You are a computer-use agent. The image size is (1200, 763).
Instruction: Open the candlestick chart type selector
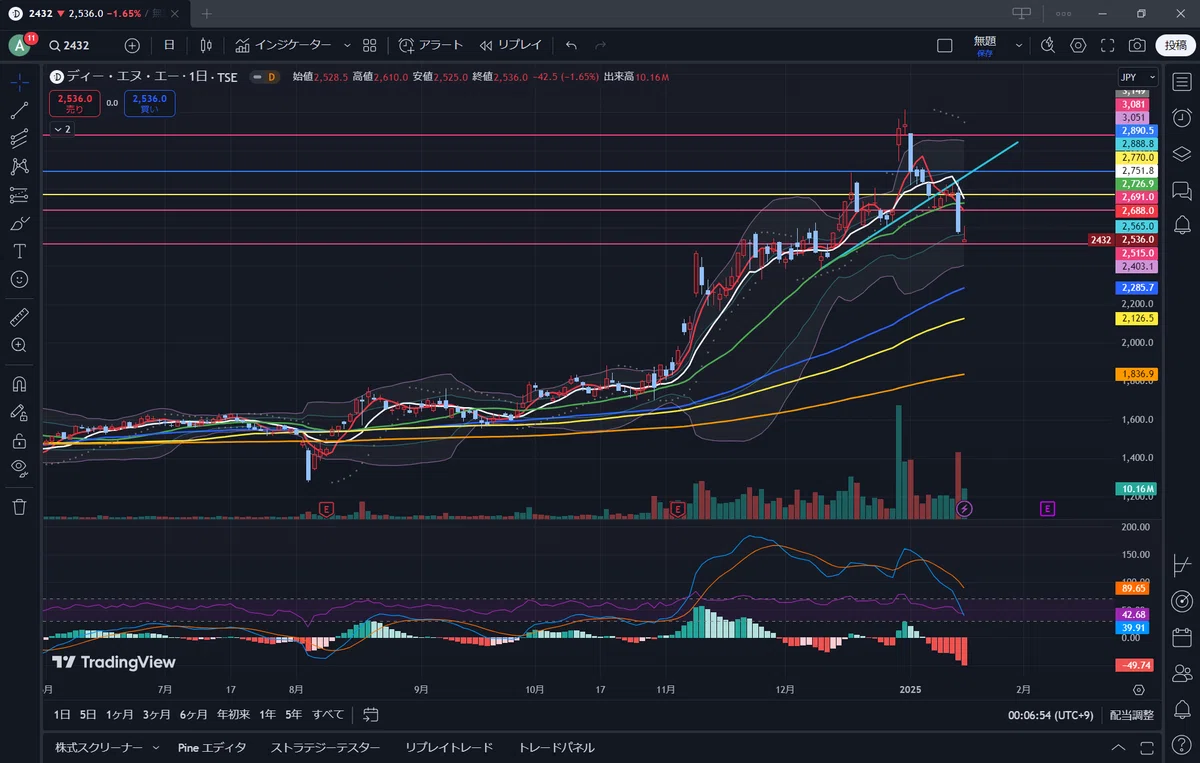pyautogui.click(x=206, y=45)
